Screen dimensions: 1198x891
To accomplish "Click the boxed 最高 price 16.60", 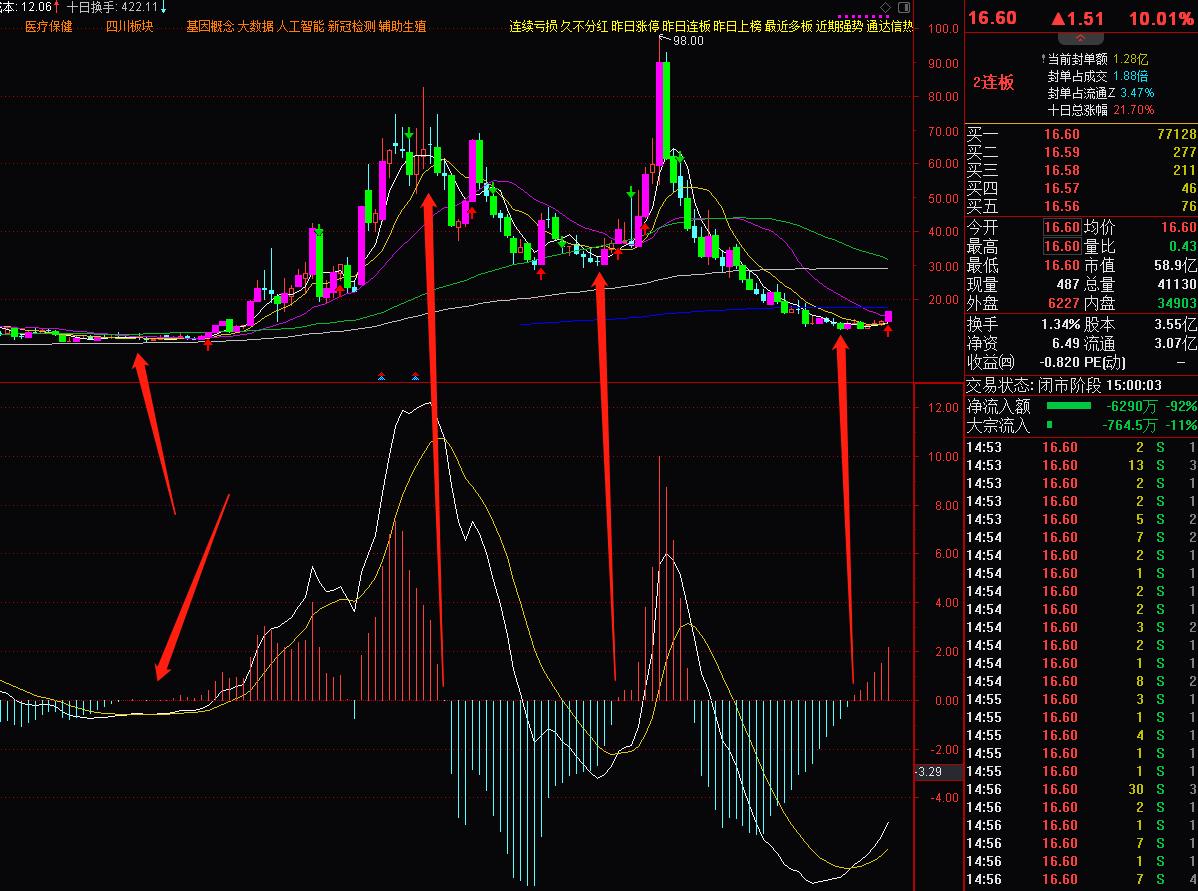I will pyautogui.click(x=1062, y=246).
